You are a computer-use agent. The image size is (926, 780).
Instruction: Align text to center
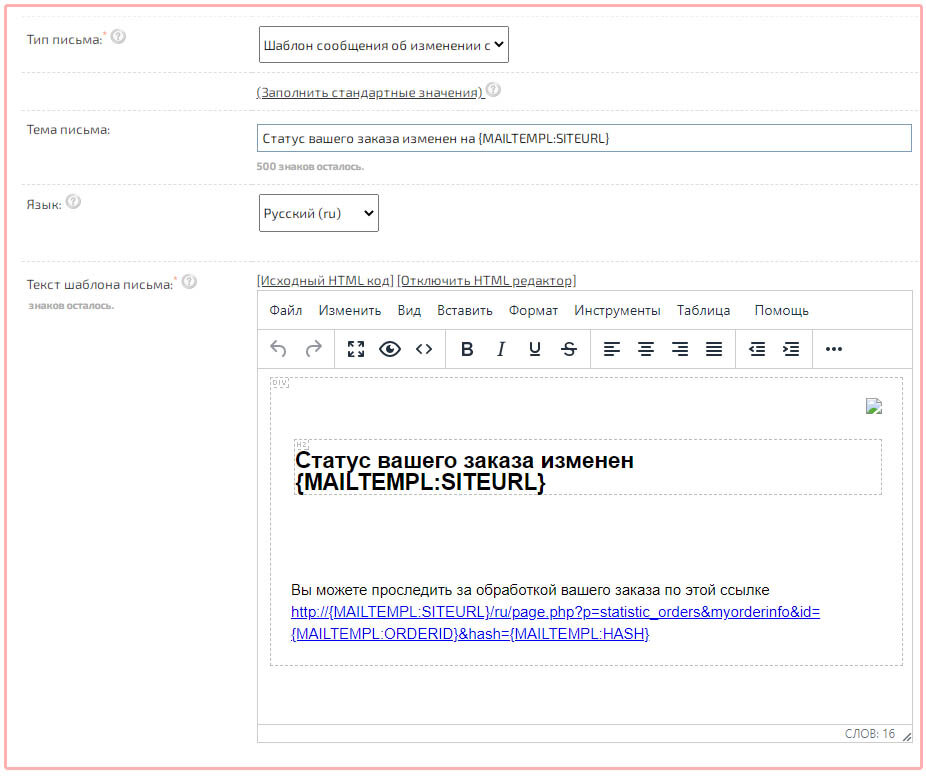click(x=646, y=349)
